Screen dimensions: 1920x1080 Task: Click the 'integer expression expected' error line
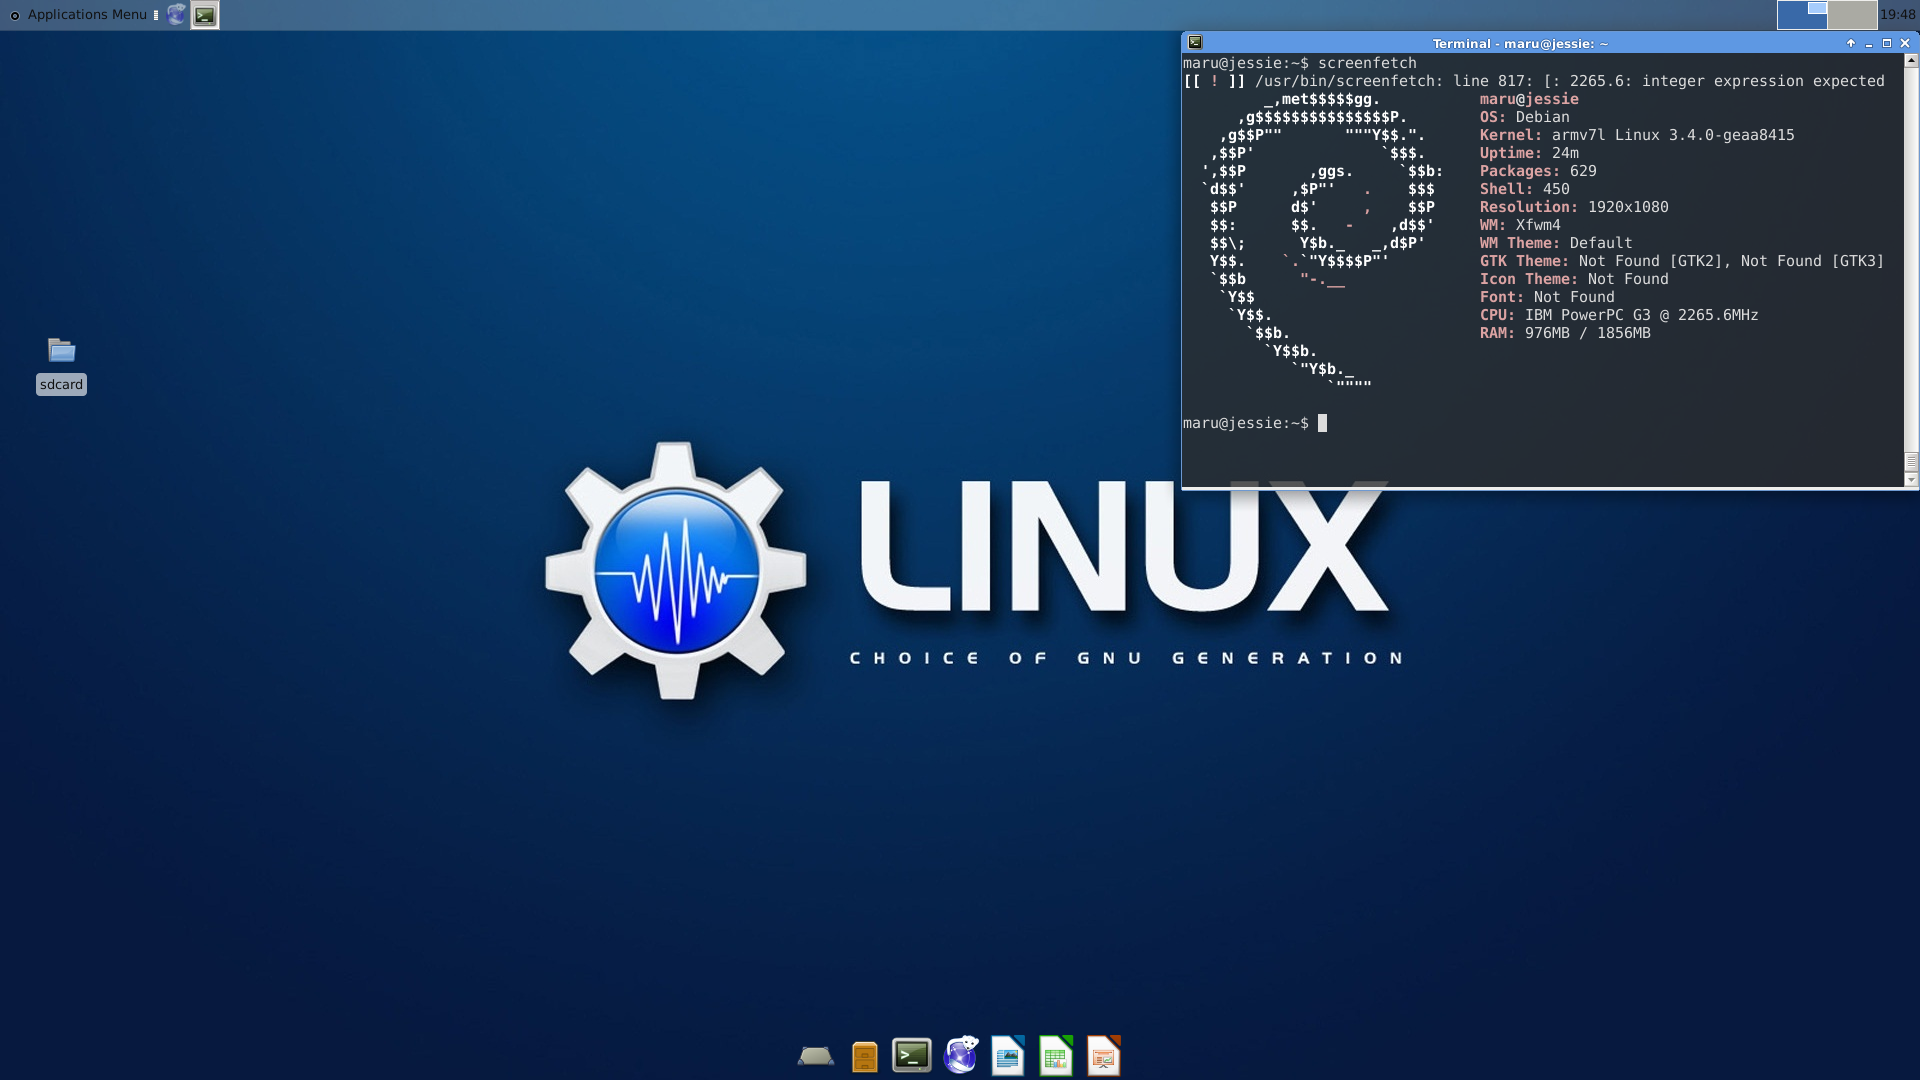point(1534,81)
